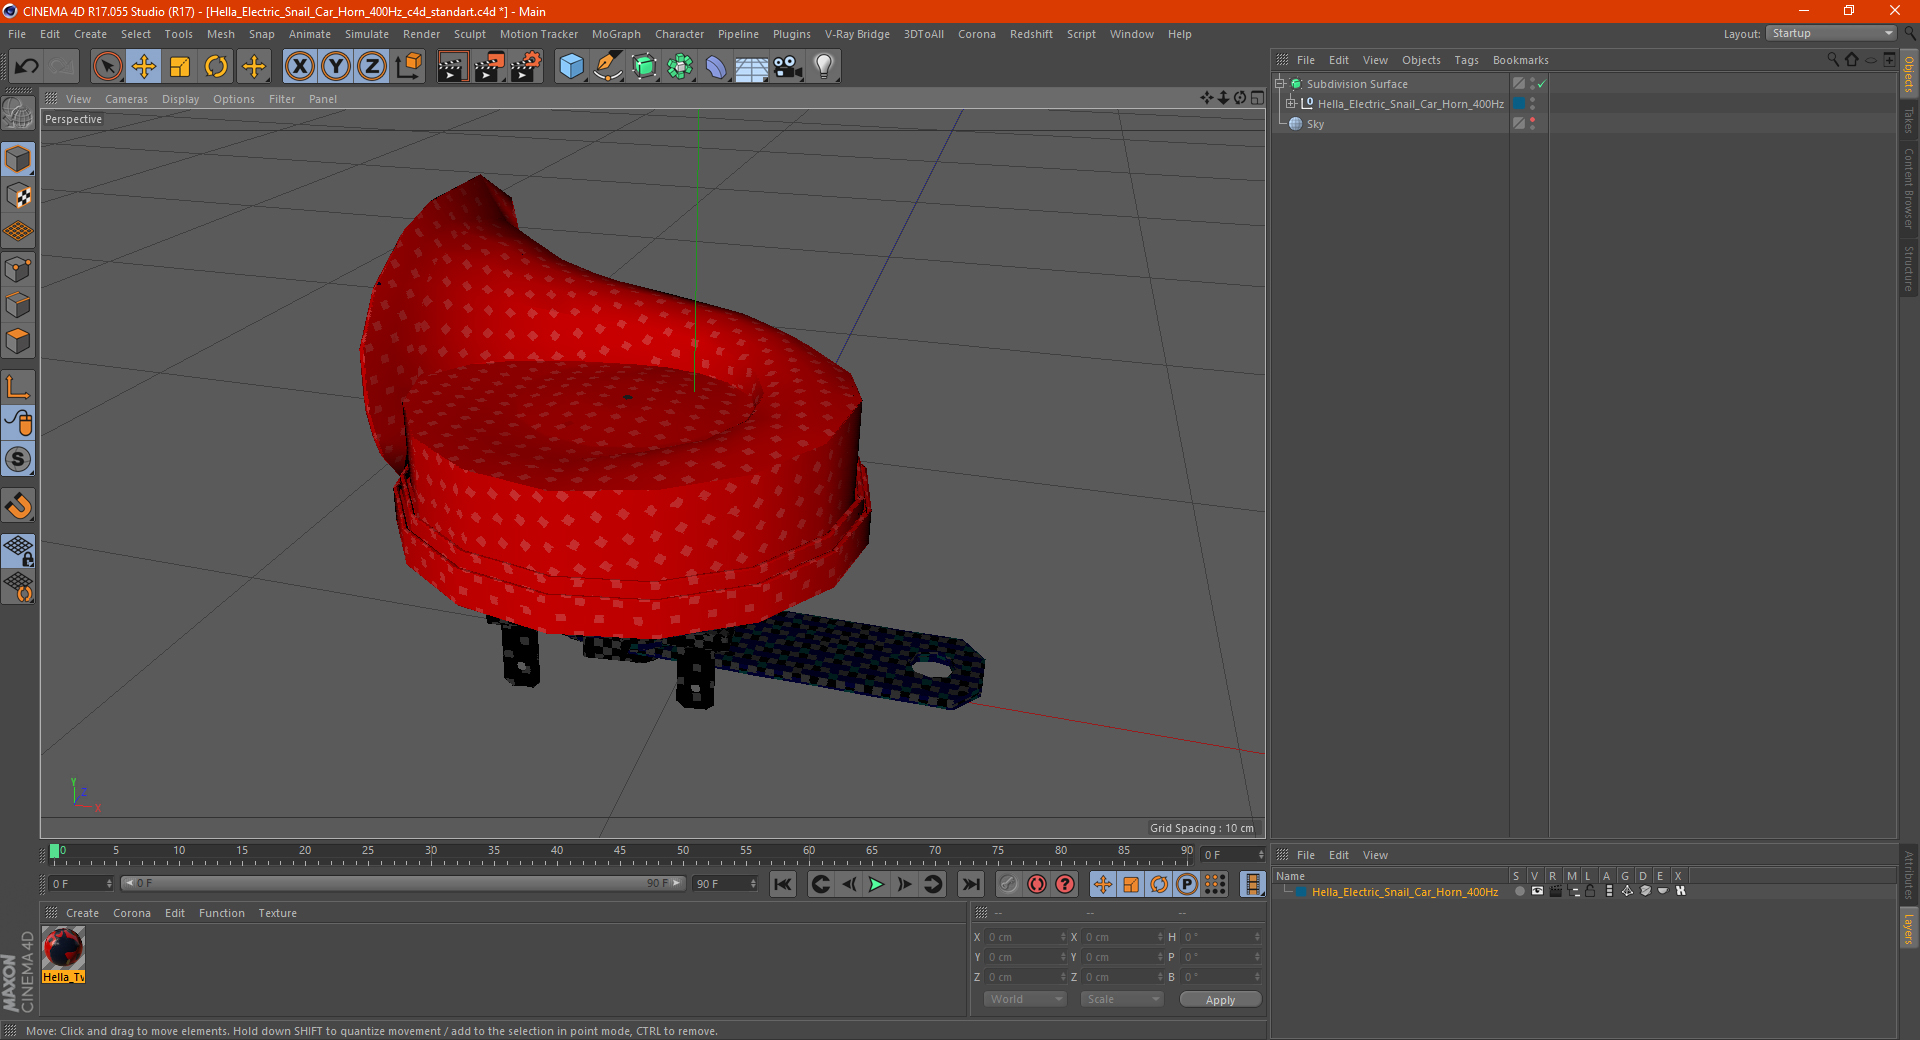The image size is (1920, 1040).
Task: Open the Array modeling objects icon
Action: 680,67
